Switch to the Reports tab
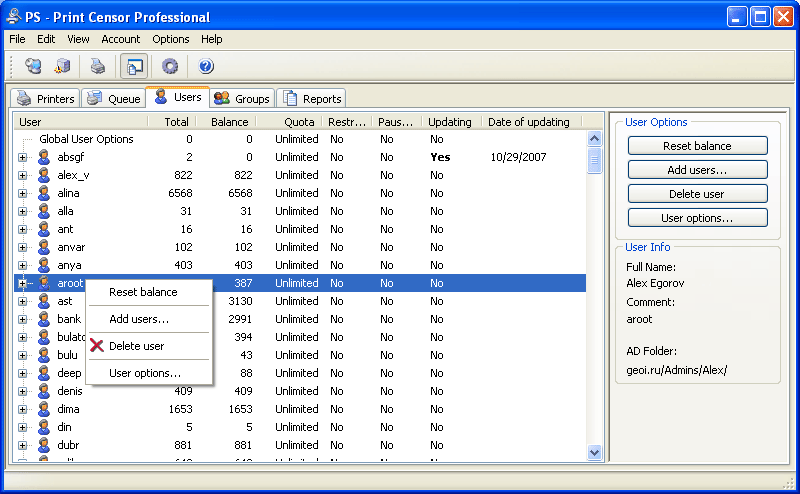The image size is (800, 494). [312, 98]
